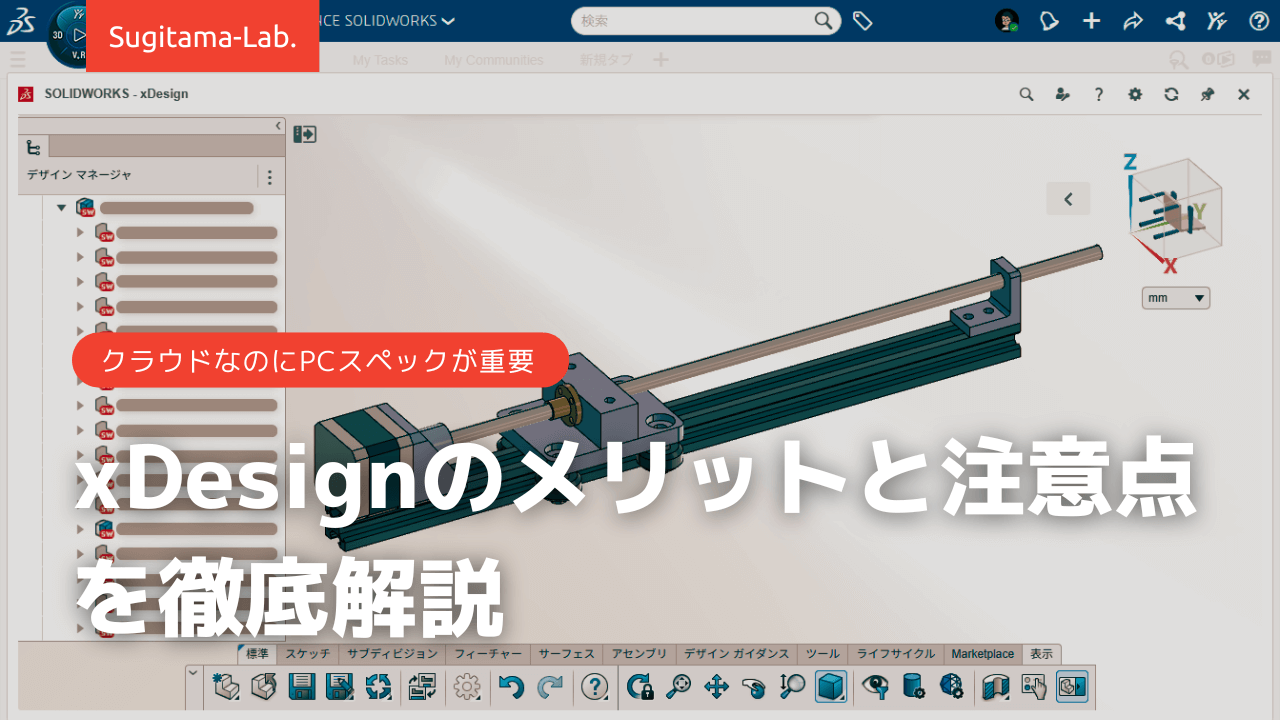Click the Save floppy disk icon

click(302, 686)
